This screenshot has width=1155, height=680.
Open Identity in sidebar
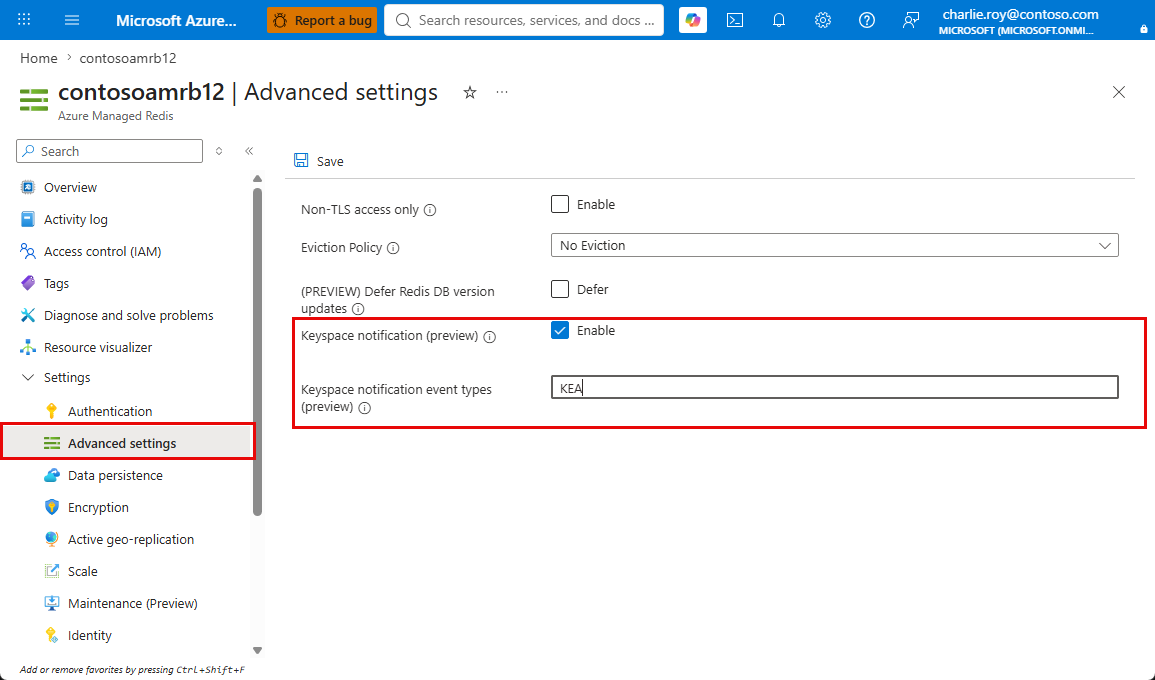pos(89,635)
